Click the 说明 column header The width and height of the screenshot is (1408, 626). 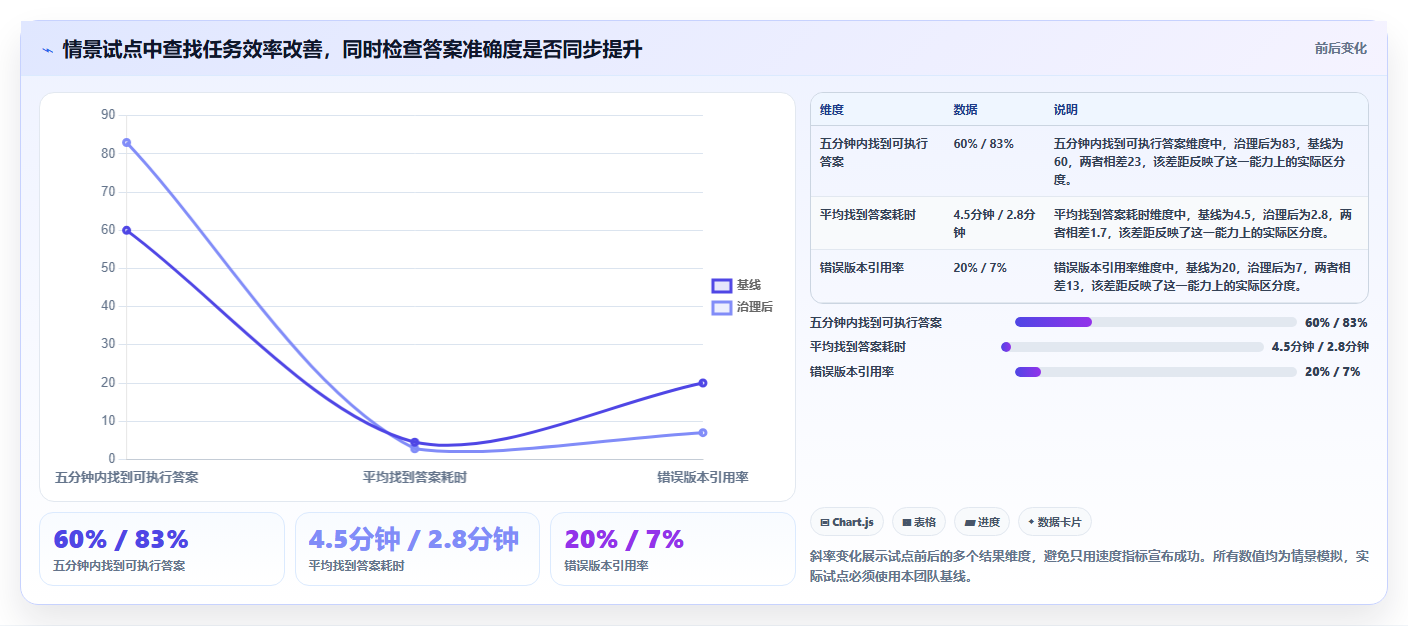tap(1066, 110)
